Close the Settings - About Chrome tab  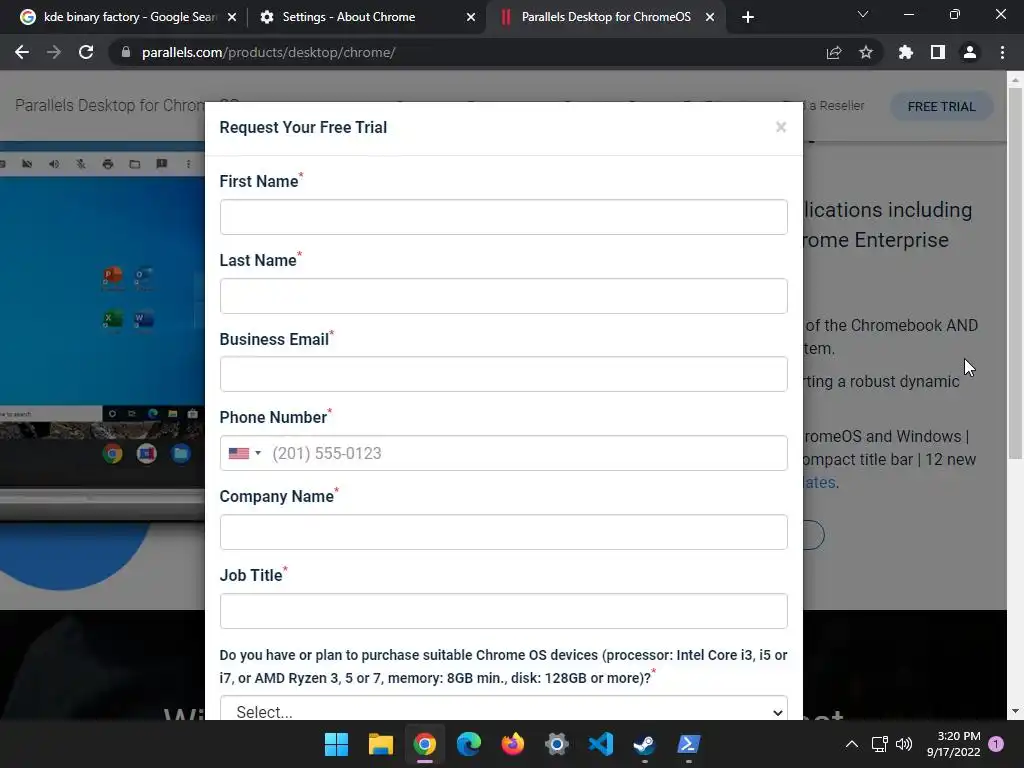(471, 17)
